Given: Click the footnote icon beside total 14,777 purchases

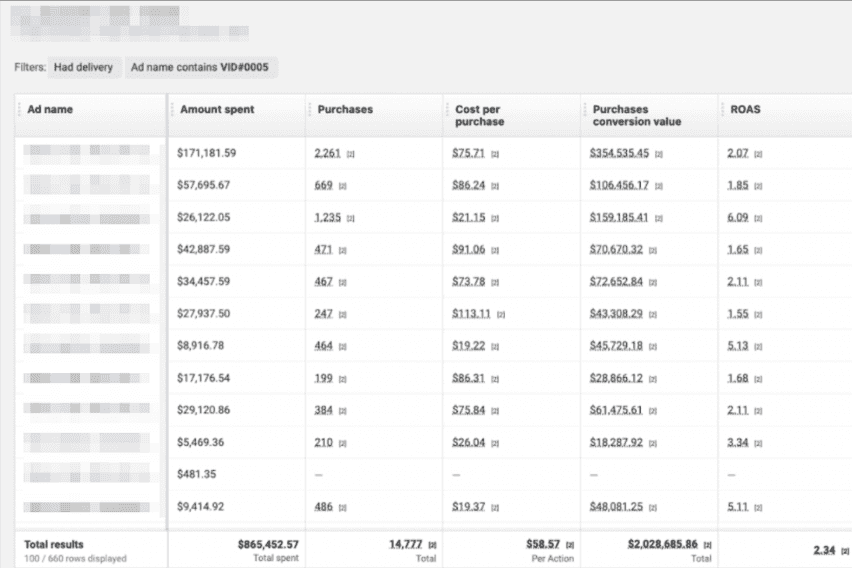Looking at the screenshot, I should pos(432,544).
